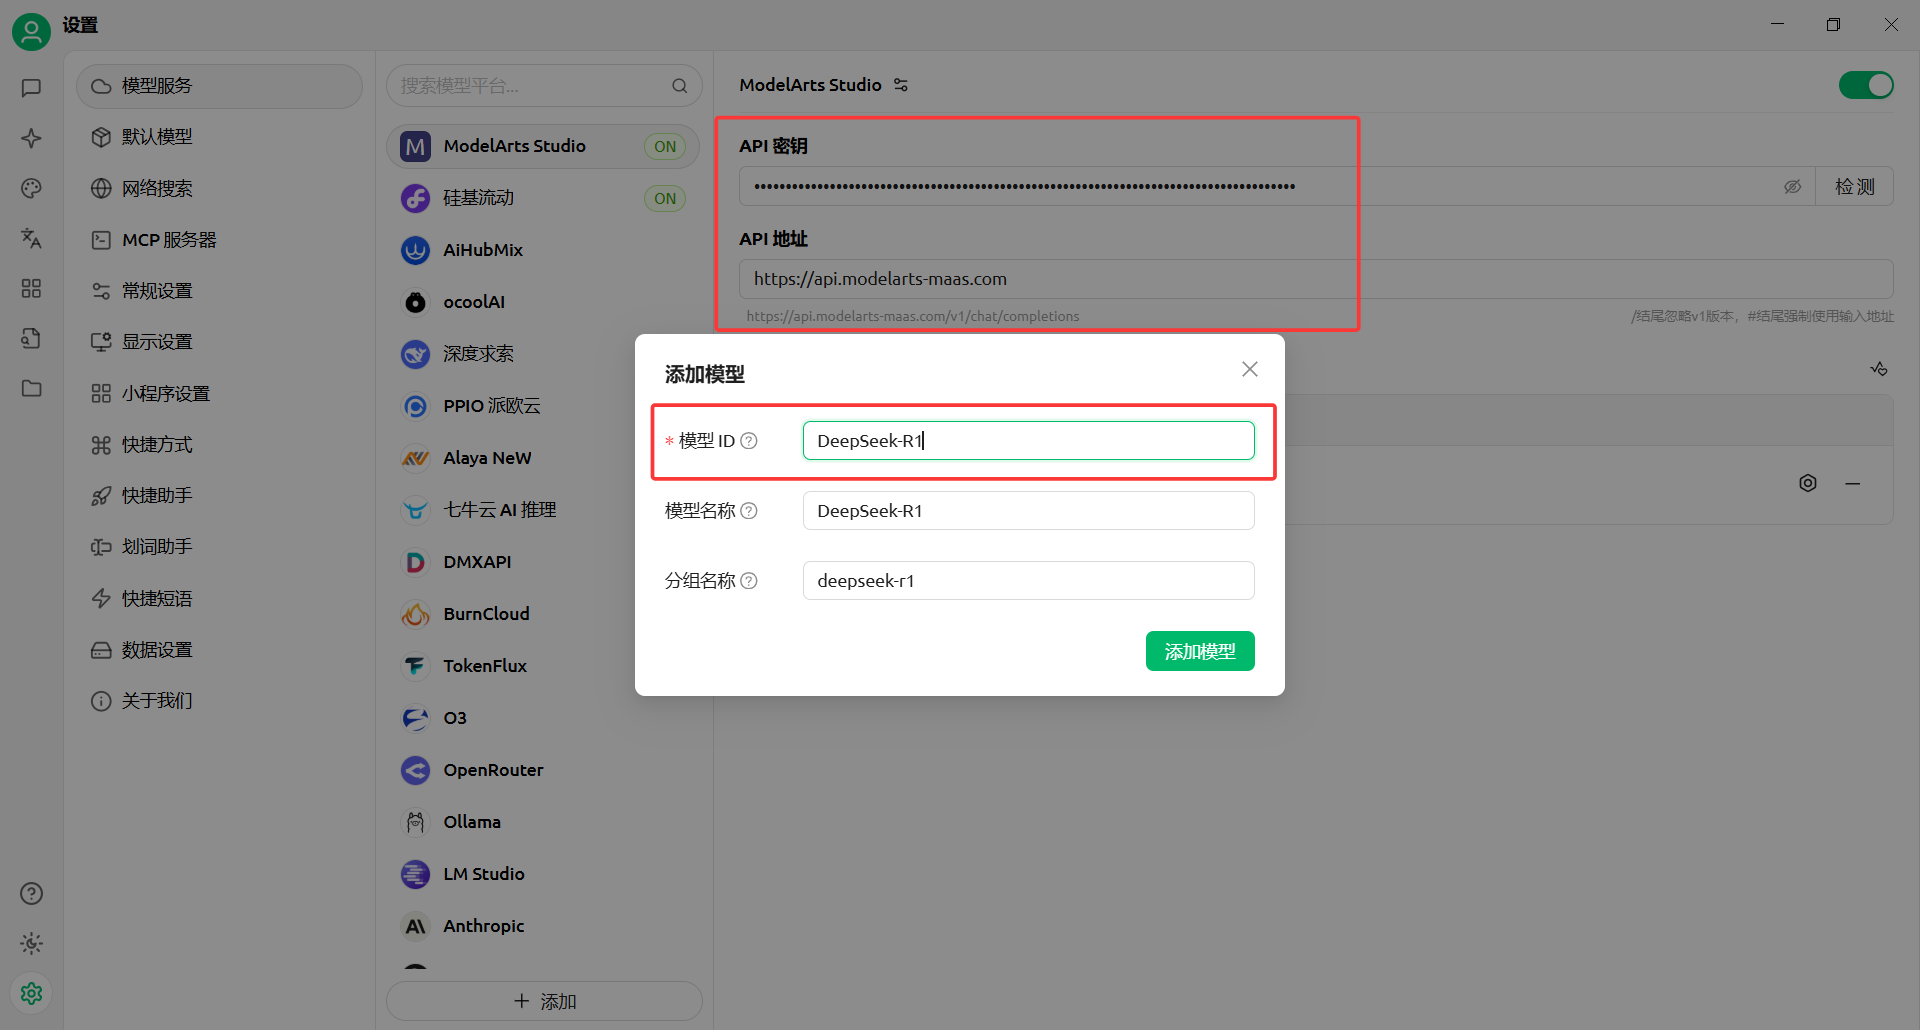Click the API 地址 input field
Image resolution: width=1920 pixels, height=1030 pixels.
(1316, 279)
